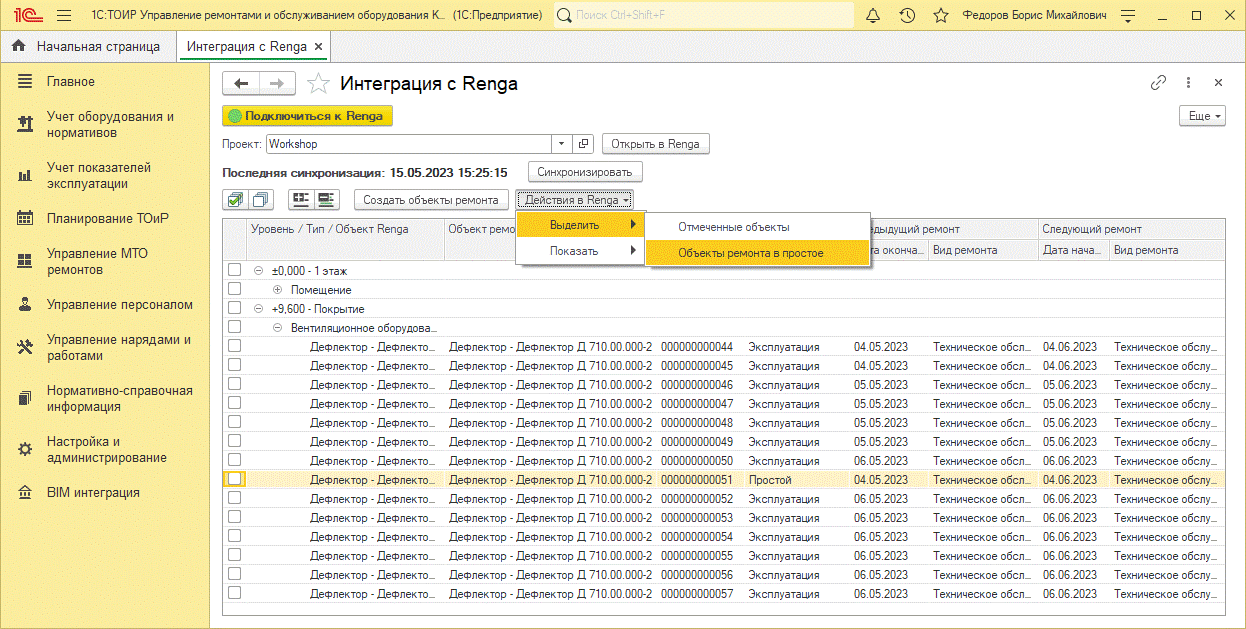
Task: Check the box on the Простой row
Action: pyautogui.click(x=234, y=479)
